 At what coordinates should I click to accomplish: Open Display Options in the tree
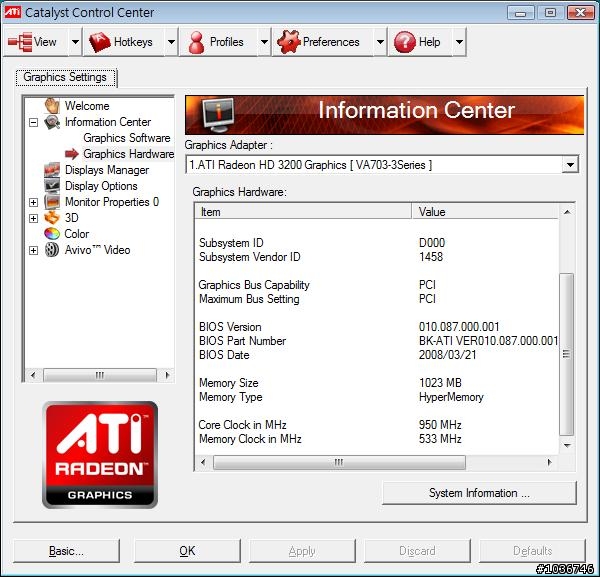click(101, 186)
